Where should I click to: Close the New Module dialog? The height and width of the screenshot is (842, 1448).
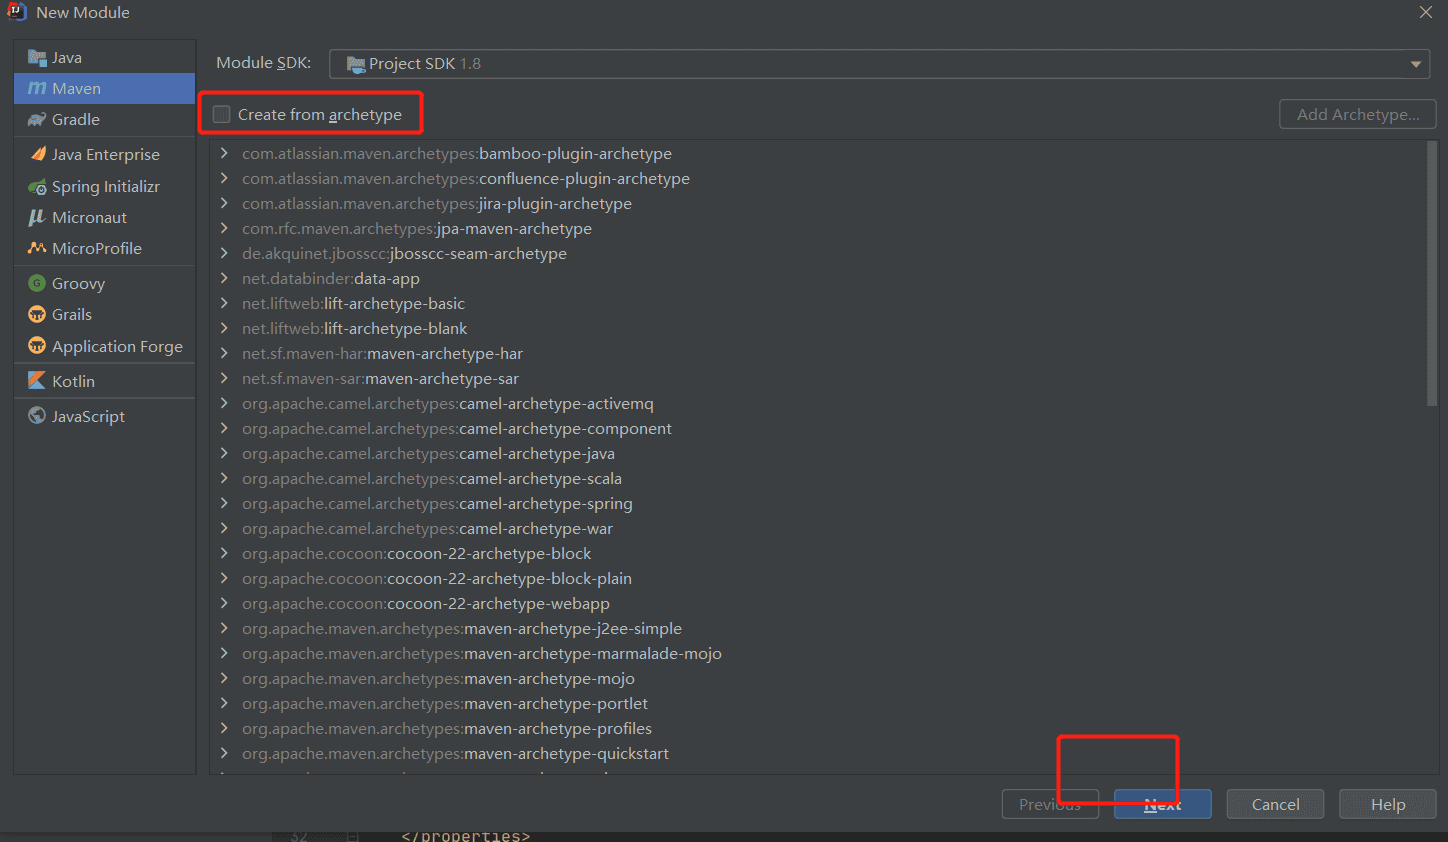[x=1426, y=12]
